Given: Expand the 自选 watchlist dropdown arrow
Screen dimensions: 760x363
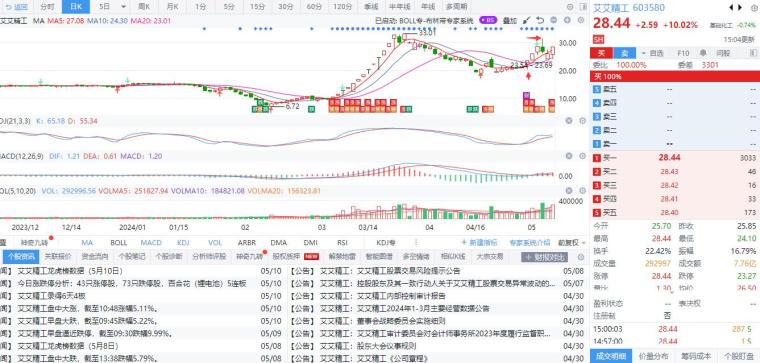Looking at the screenshot, I should (644, 53).
